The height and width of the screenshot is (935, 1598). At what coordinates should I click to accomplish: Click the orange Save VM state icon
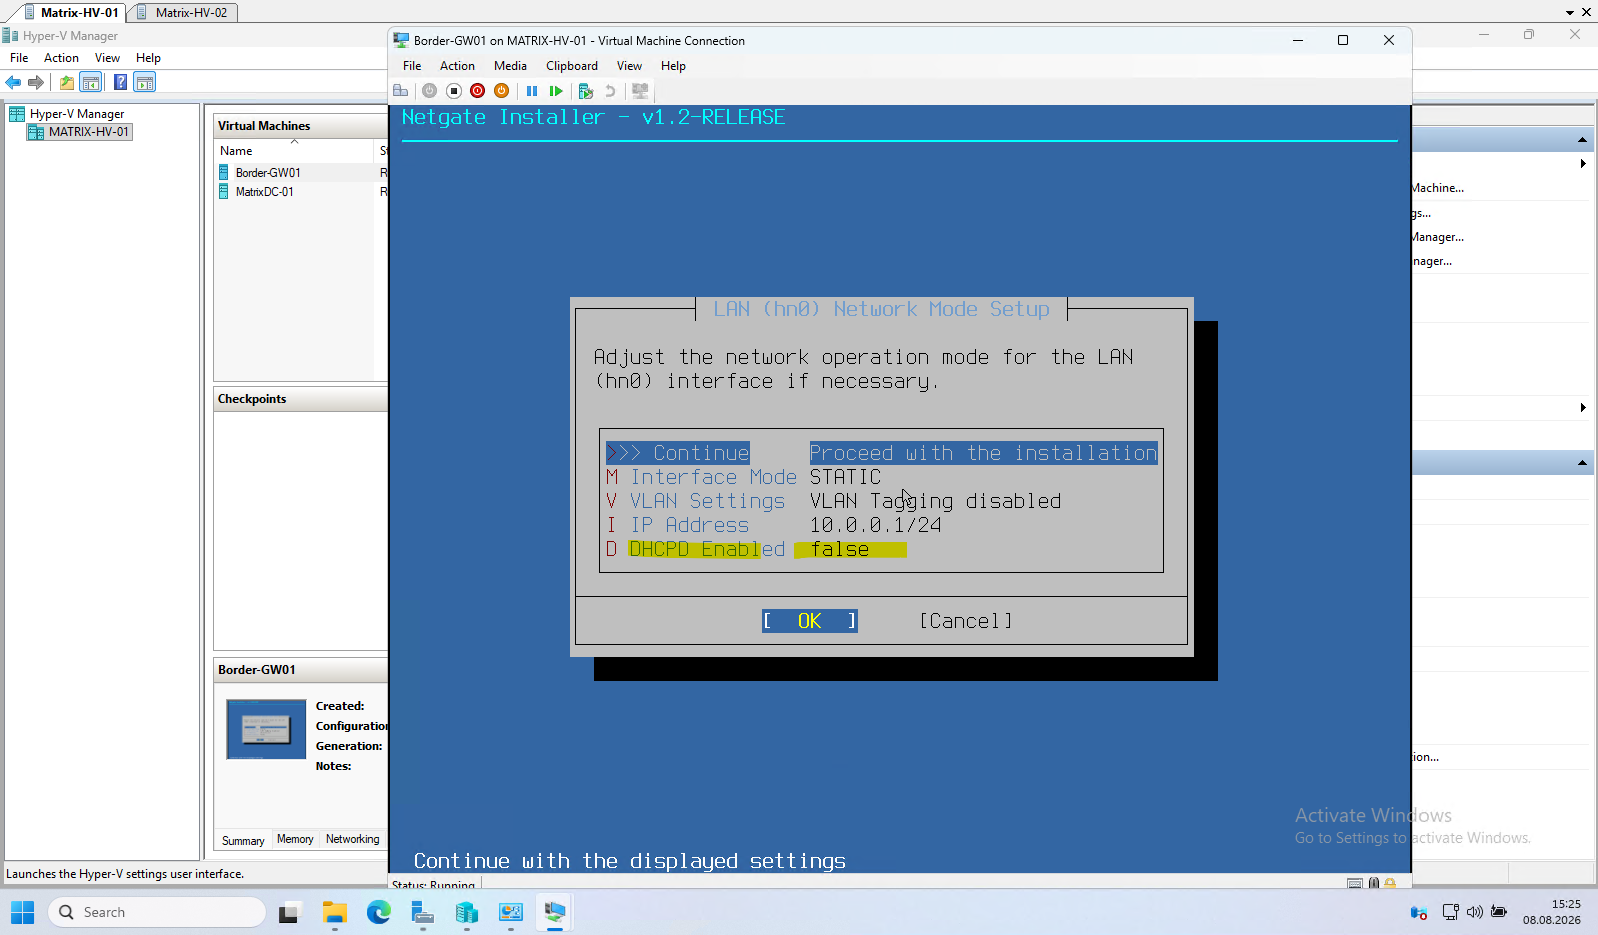coord(501,91)
